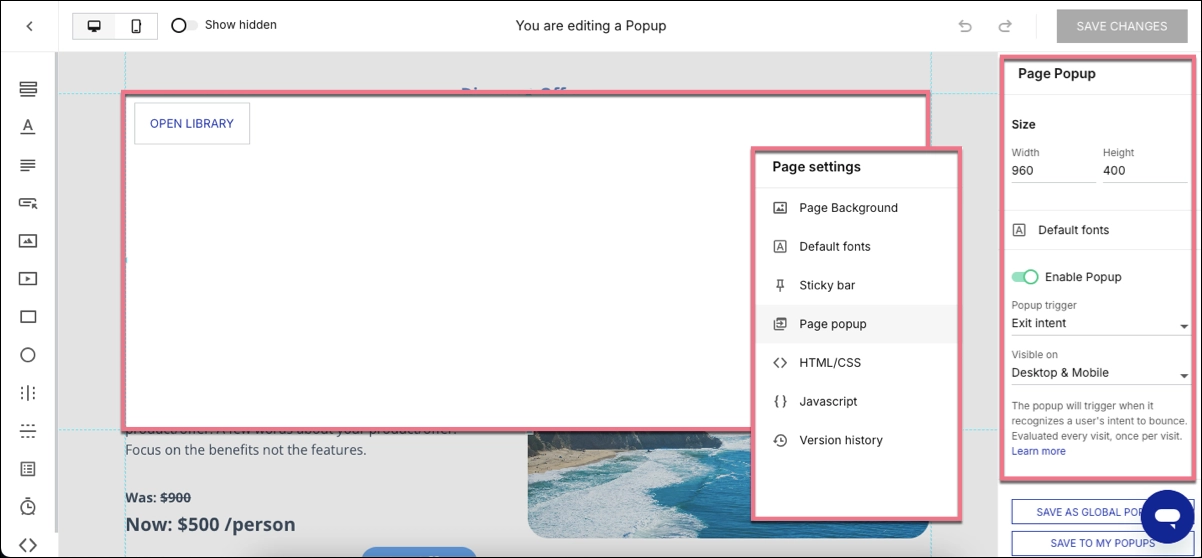Screen dimensions: 1202x558
Task: Add a countdown timer element
Action: (x=28, y=506)
